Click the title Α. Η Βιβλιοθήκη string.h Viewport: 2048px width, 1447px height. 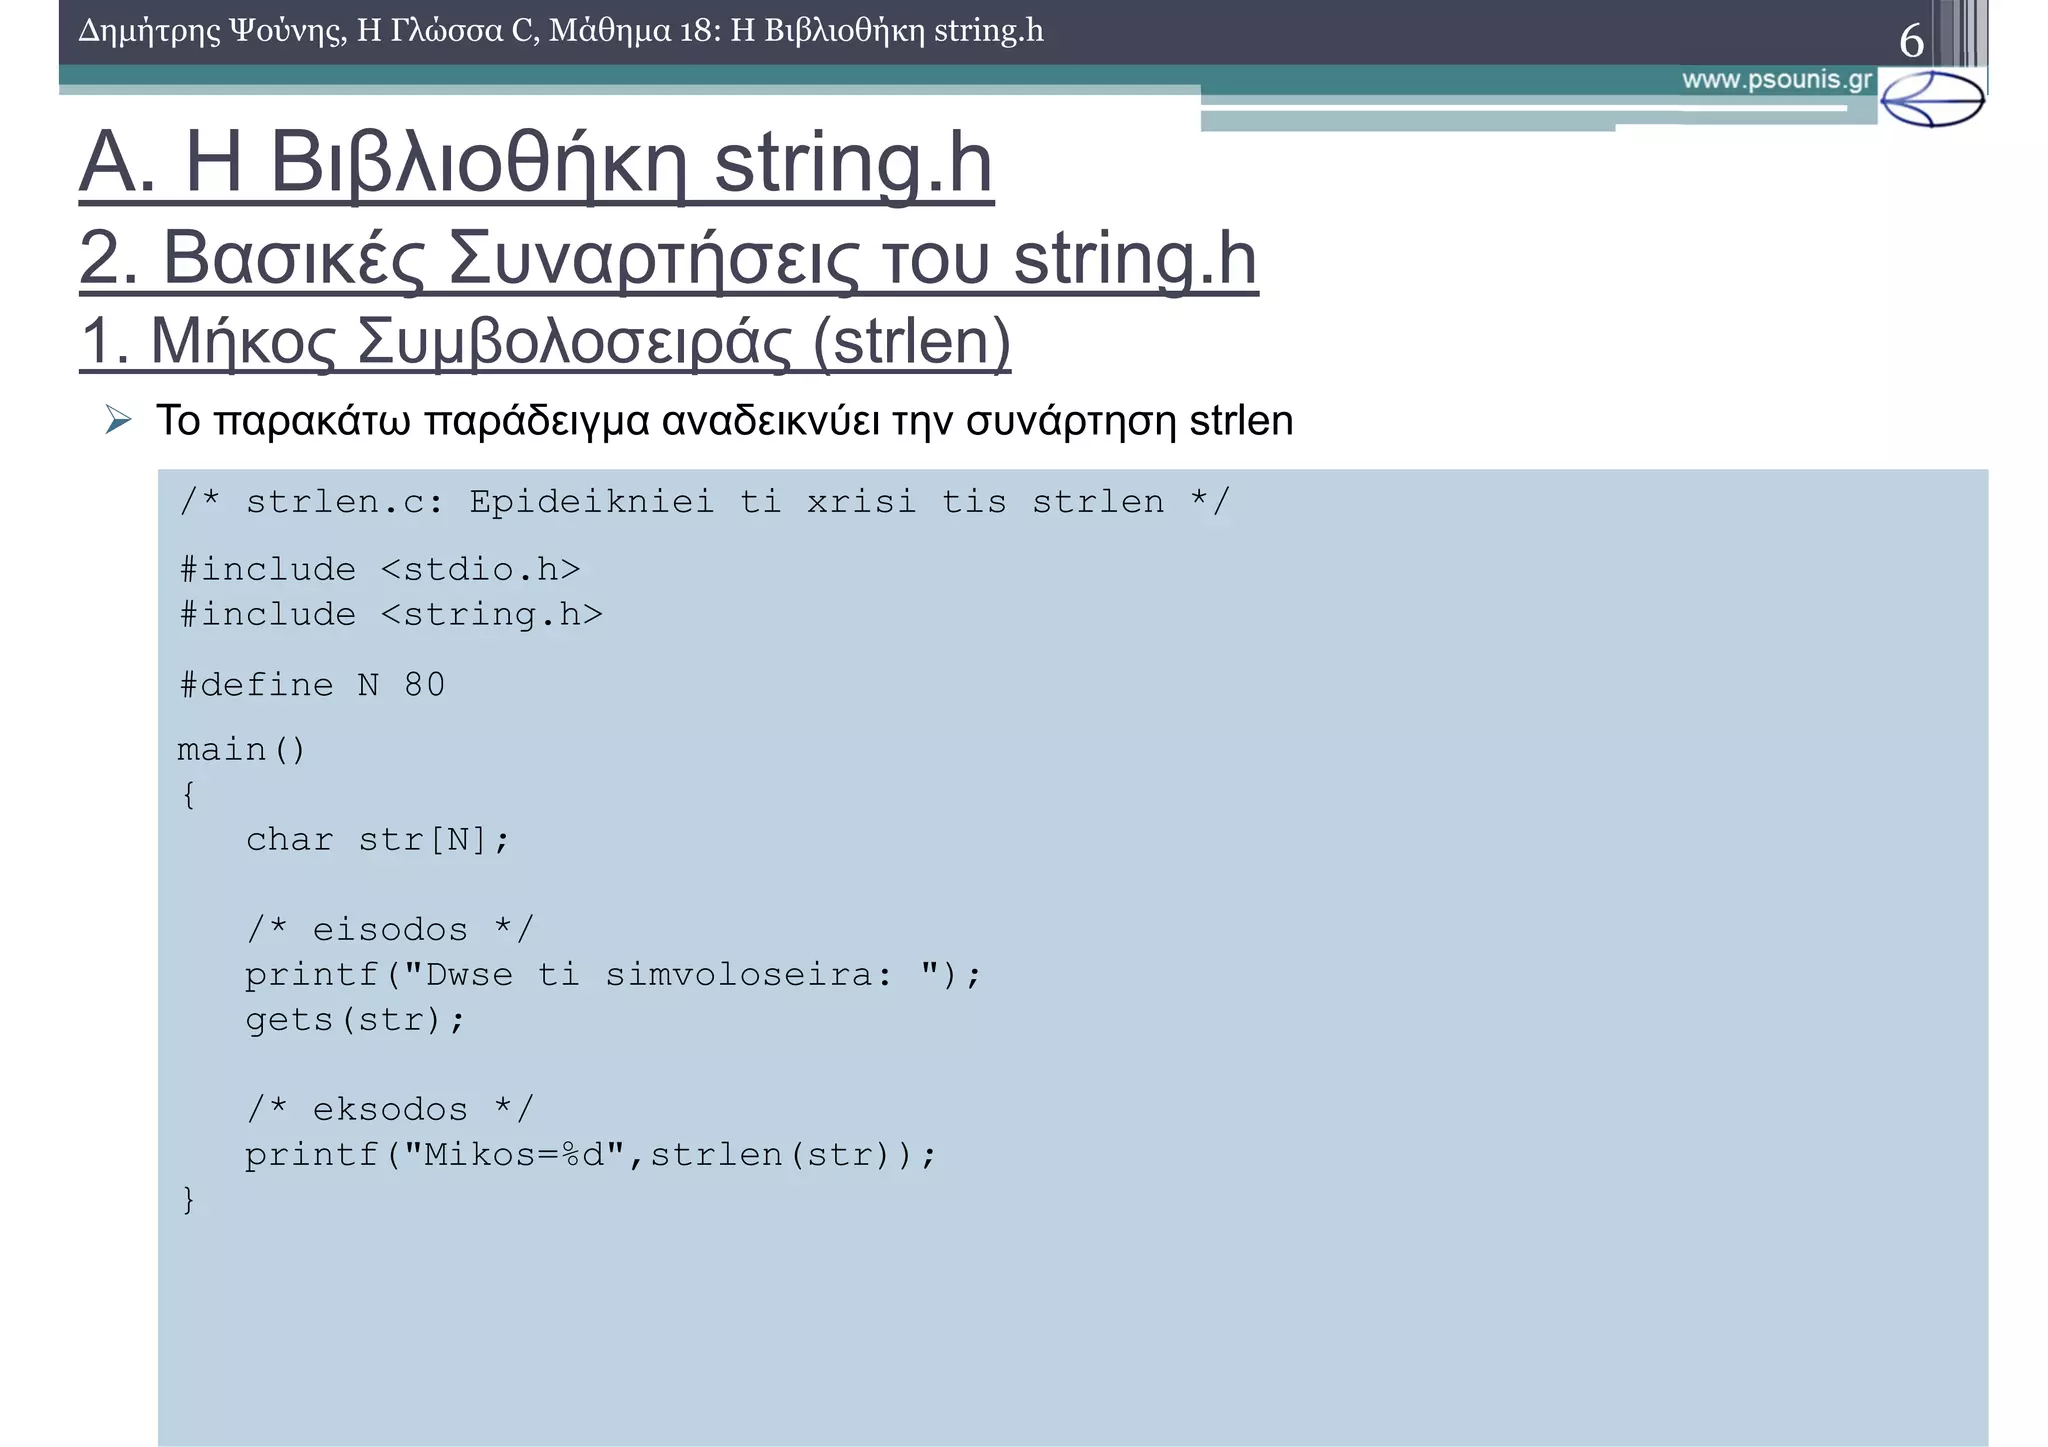coord(536,163)
